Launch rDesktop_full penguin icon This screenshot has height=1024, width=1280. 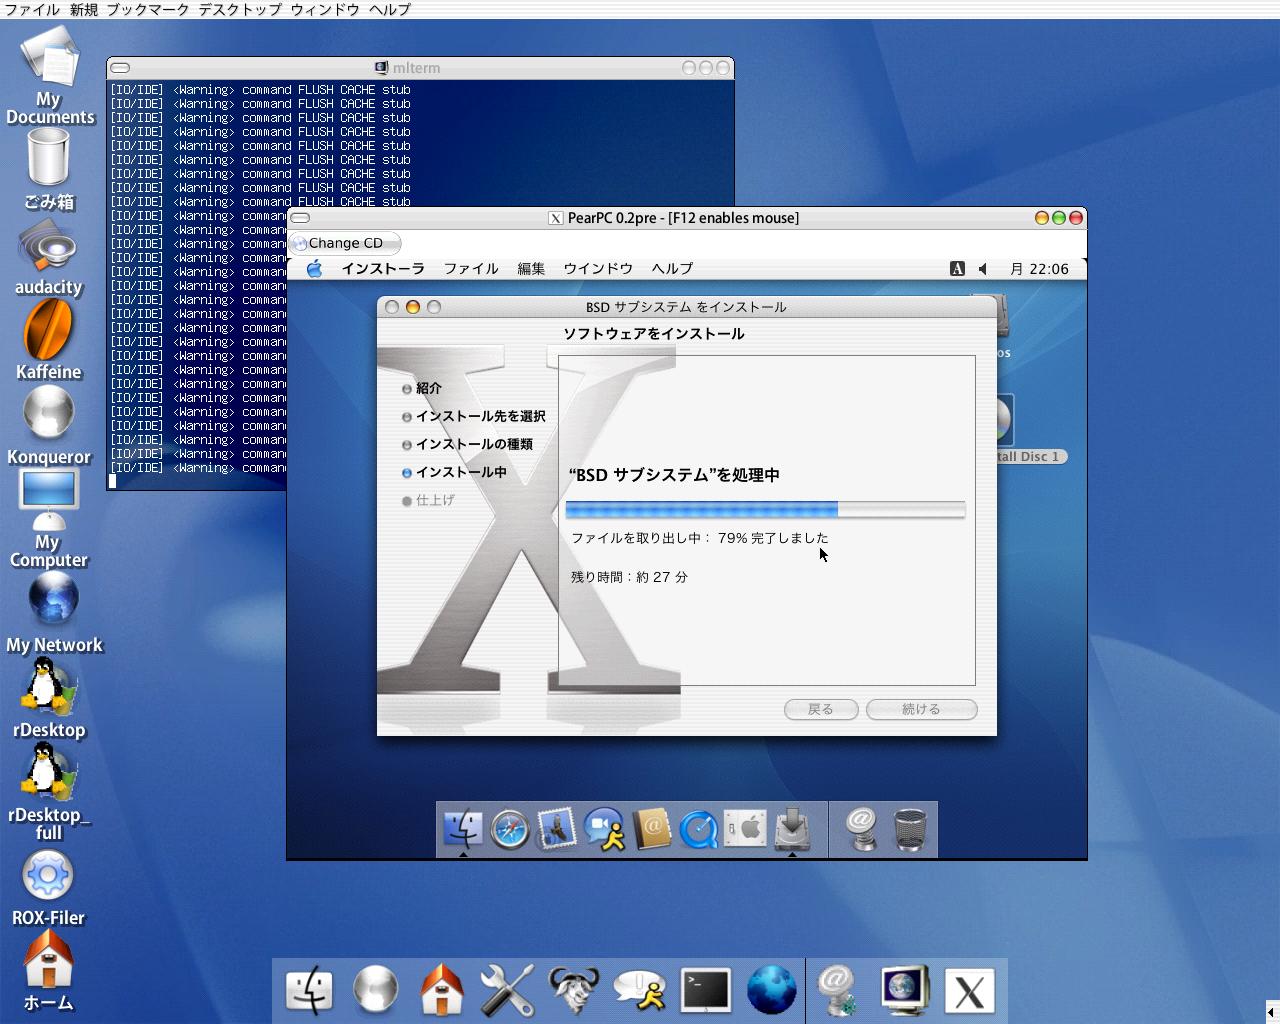48,772
